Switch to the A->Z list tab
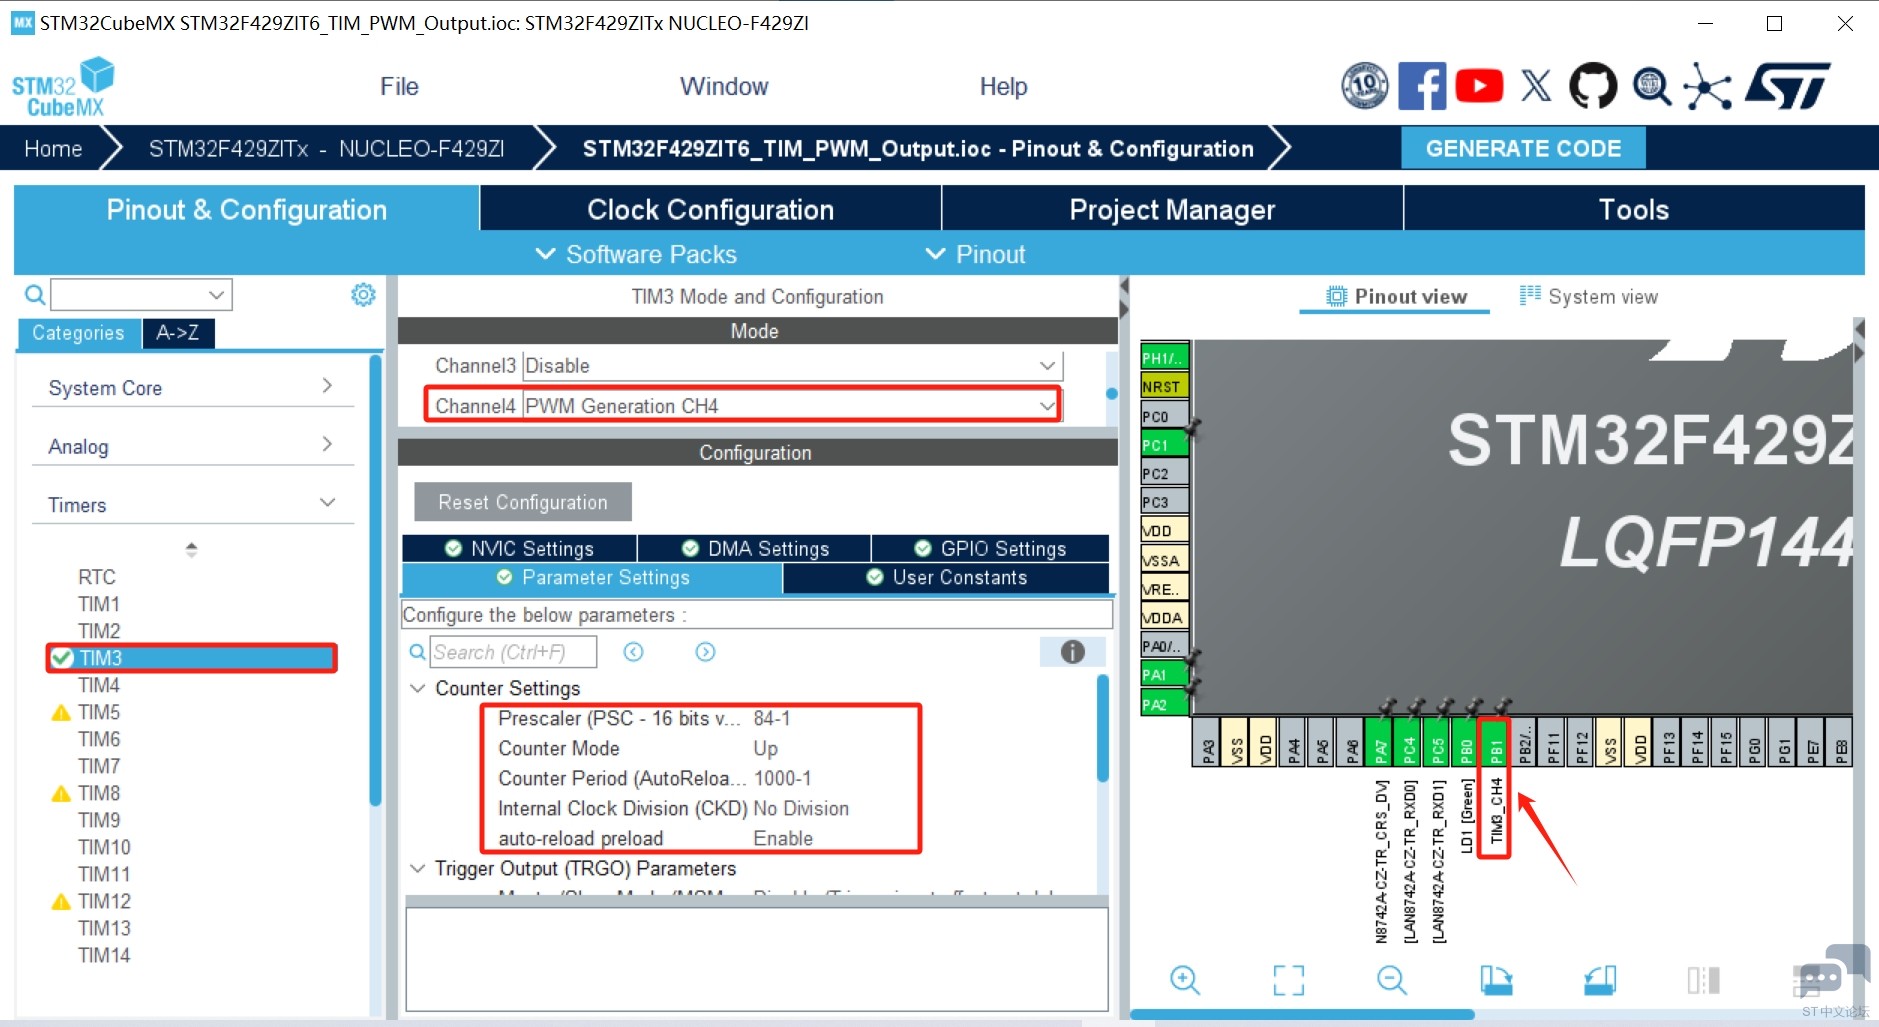The height and width of the screenshot is (1027, 1879). (x=178, y=333)
